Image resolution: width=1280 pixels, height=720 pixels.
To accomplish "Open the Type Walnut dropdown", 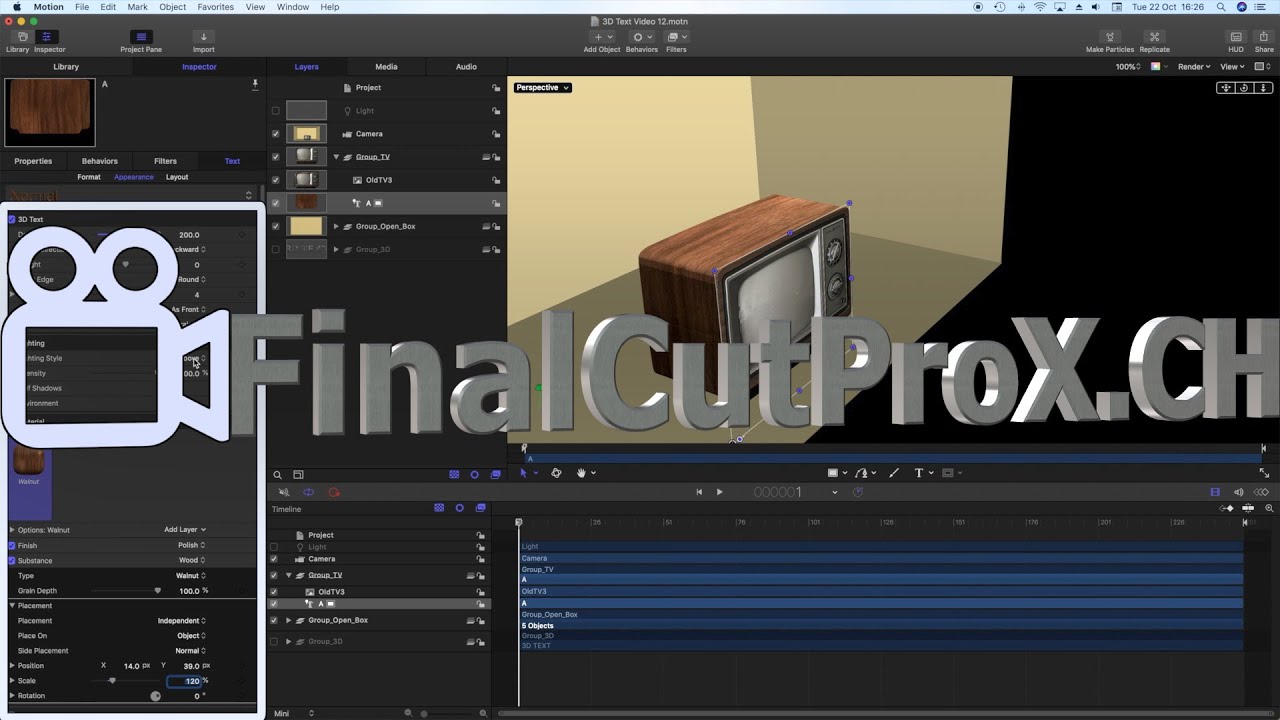I will (x=190, y=576).
